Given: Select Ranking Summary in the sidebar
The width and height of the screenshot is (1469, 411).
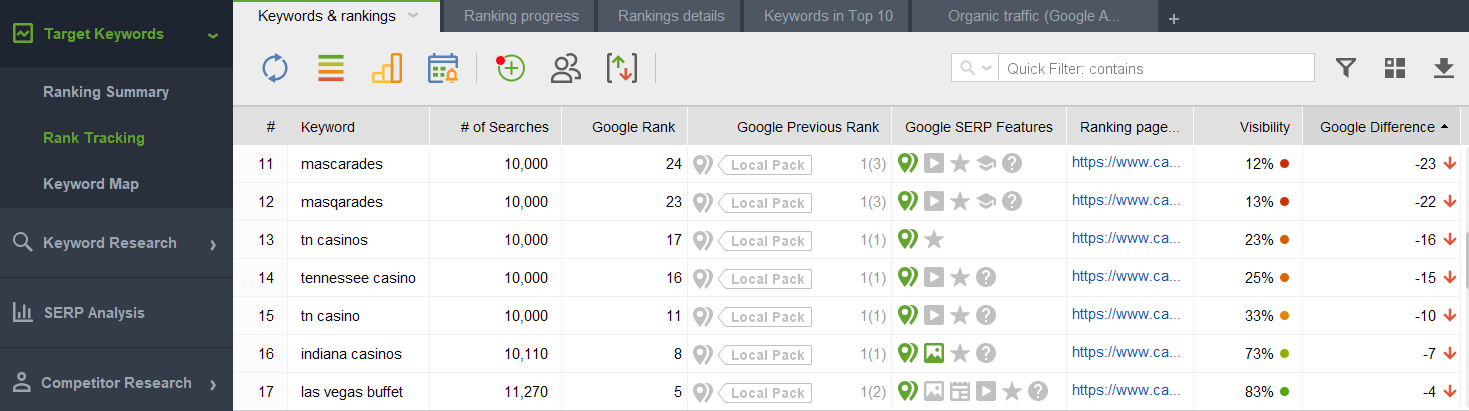Looking at the screenshot, I should tap(106, 92).
